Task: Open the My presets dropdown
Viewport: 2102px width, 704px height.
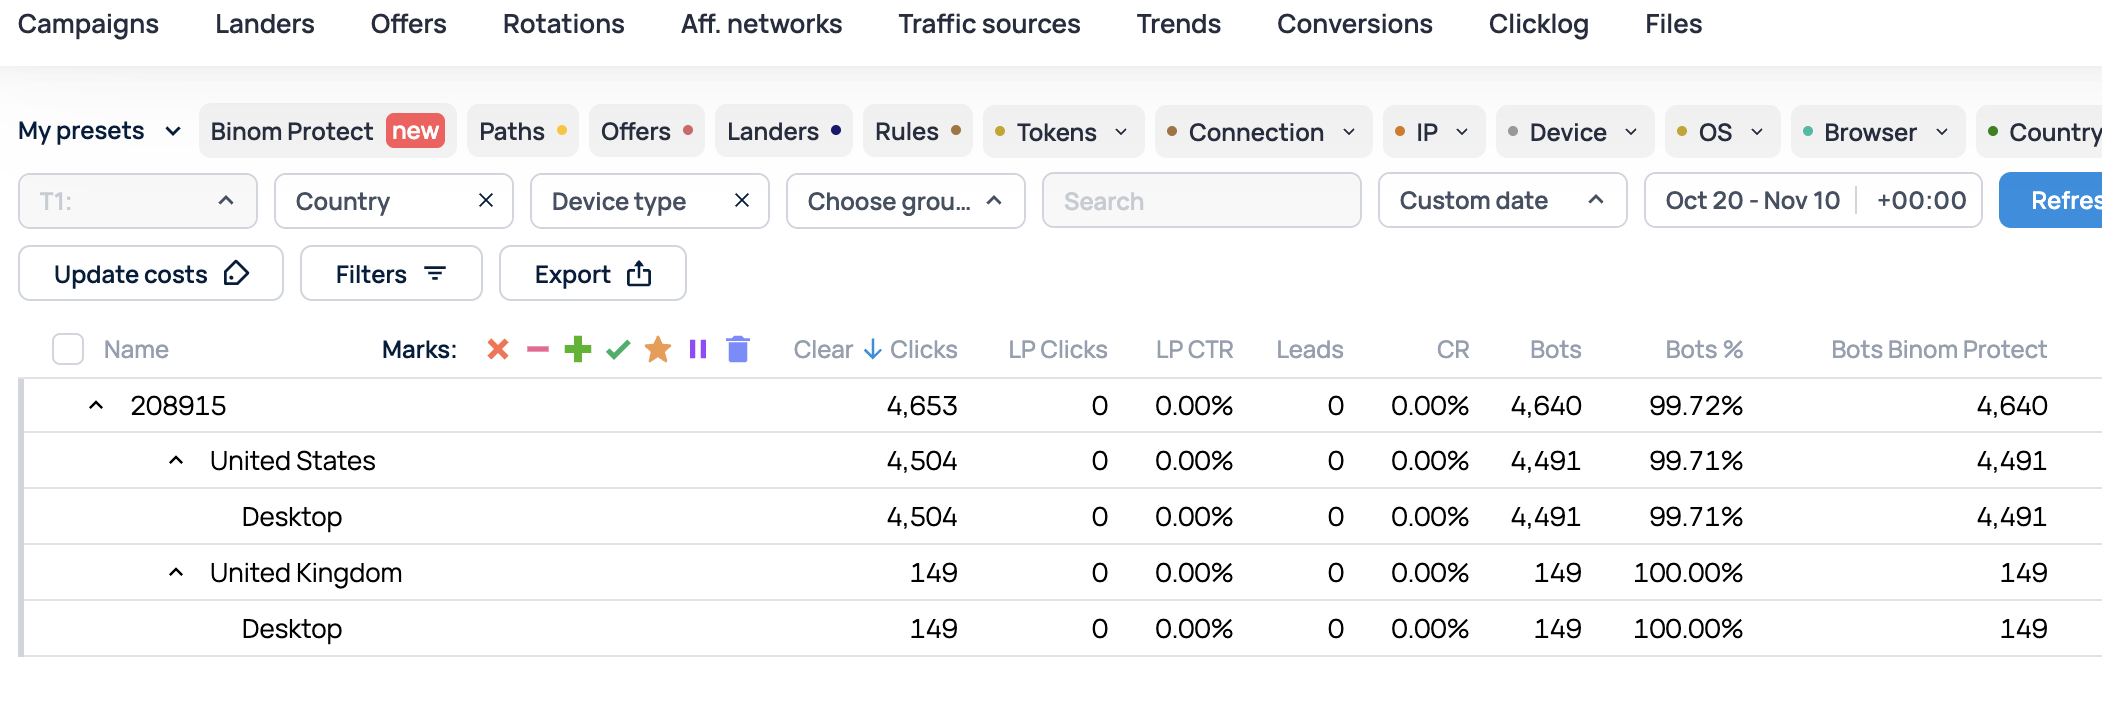Action: click(x=100, y=131)
